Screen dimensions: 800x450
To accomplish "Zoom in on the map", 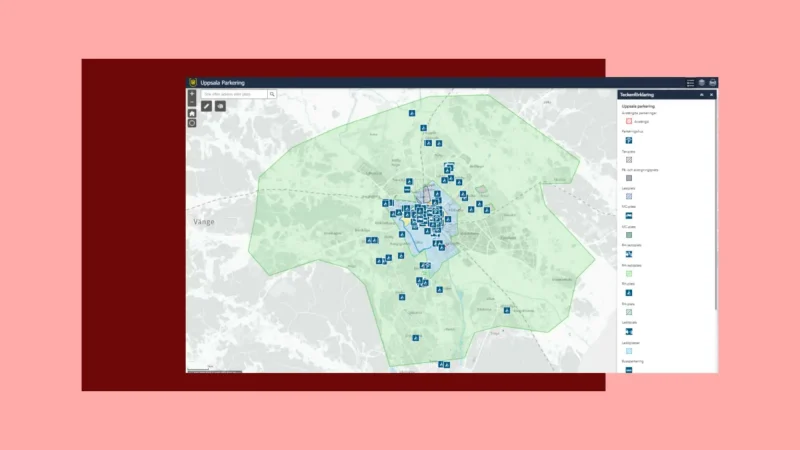I will [x=192, y=93].
